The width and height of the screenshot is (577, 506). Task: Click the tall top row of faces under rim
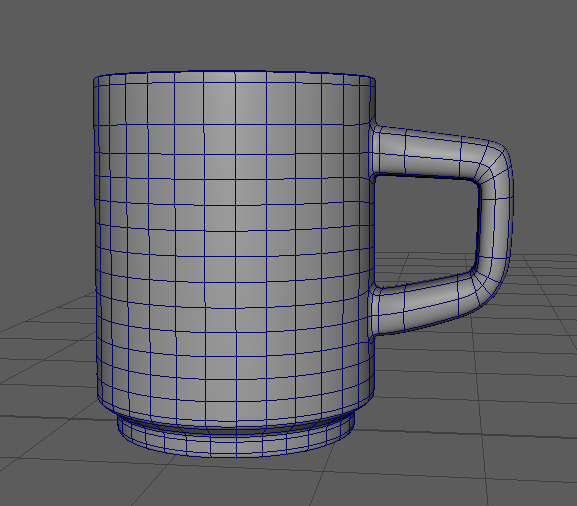coord(234,104)
